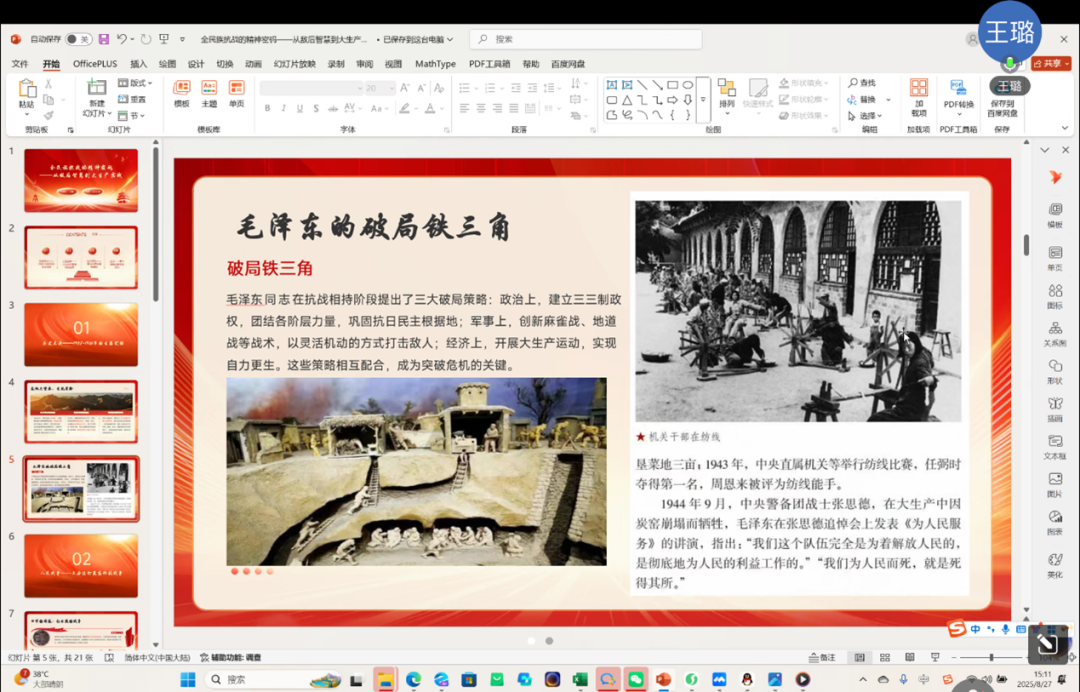The width and height of the screenshot is (1080, 692).
Task: Toggle center text alignment
Action: (x=481, y=108)
